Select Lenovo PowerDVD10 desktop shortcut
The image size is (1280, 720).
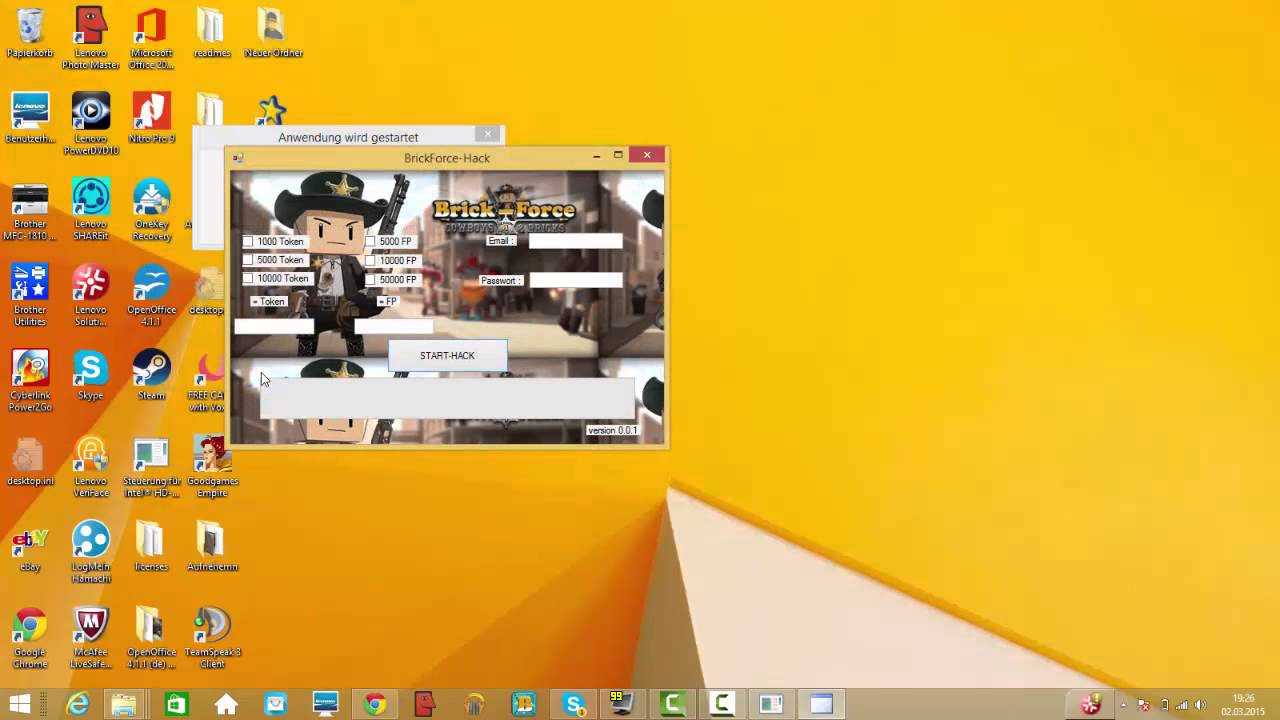[x=91, y=124]
